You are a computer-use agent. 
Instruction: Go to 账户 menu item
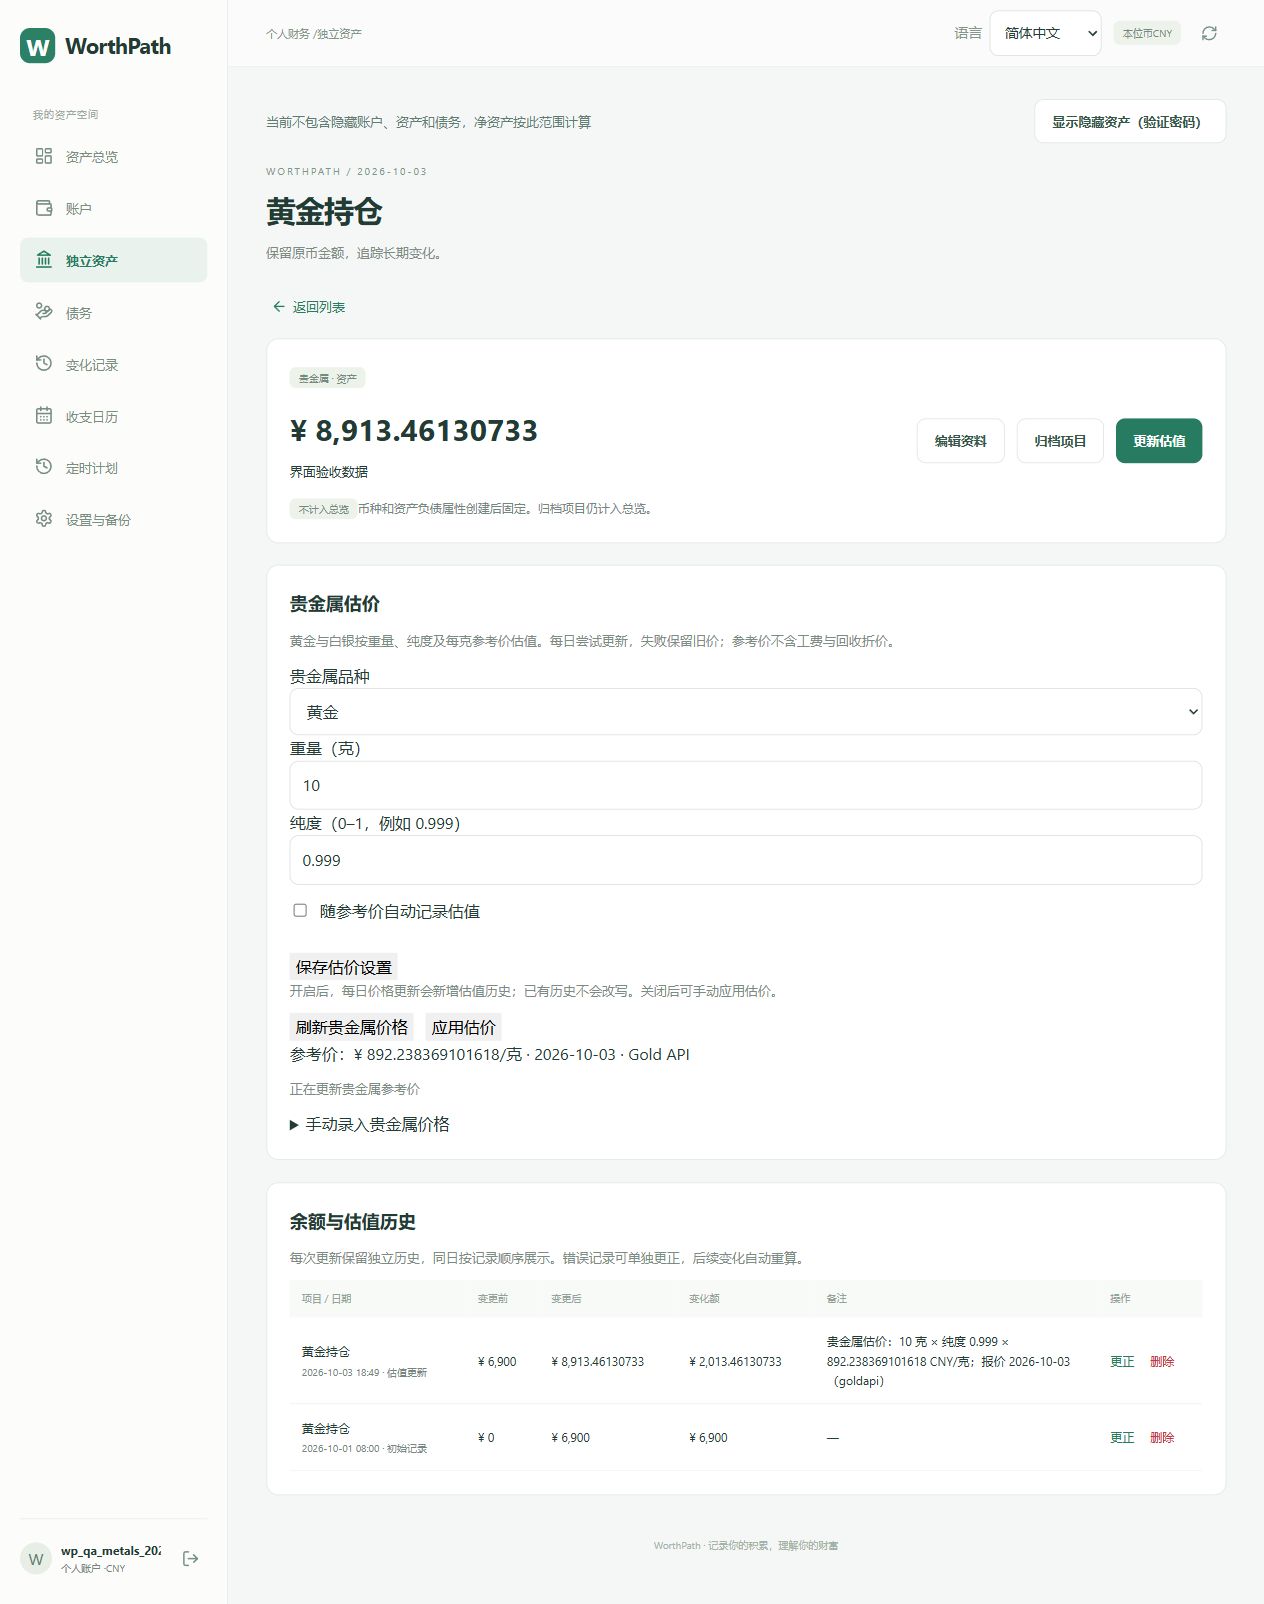[113, 208]
